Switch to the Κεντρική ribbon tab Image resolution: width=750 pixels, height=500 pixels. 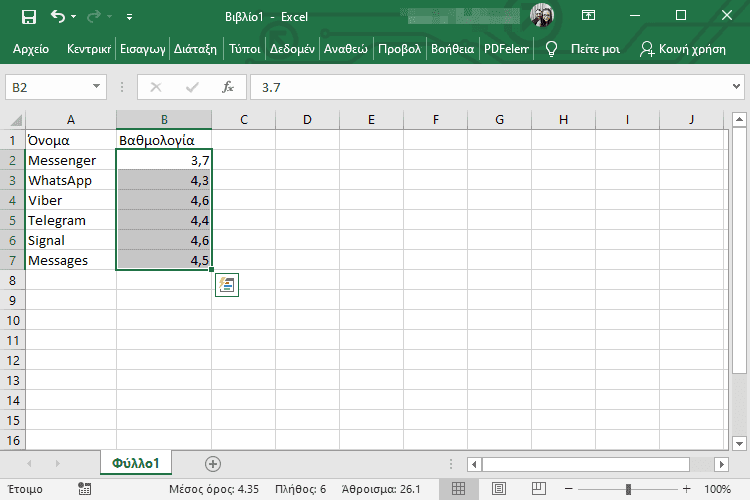89,49
